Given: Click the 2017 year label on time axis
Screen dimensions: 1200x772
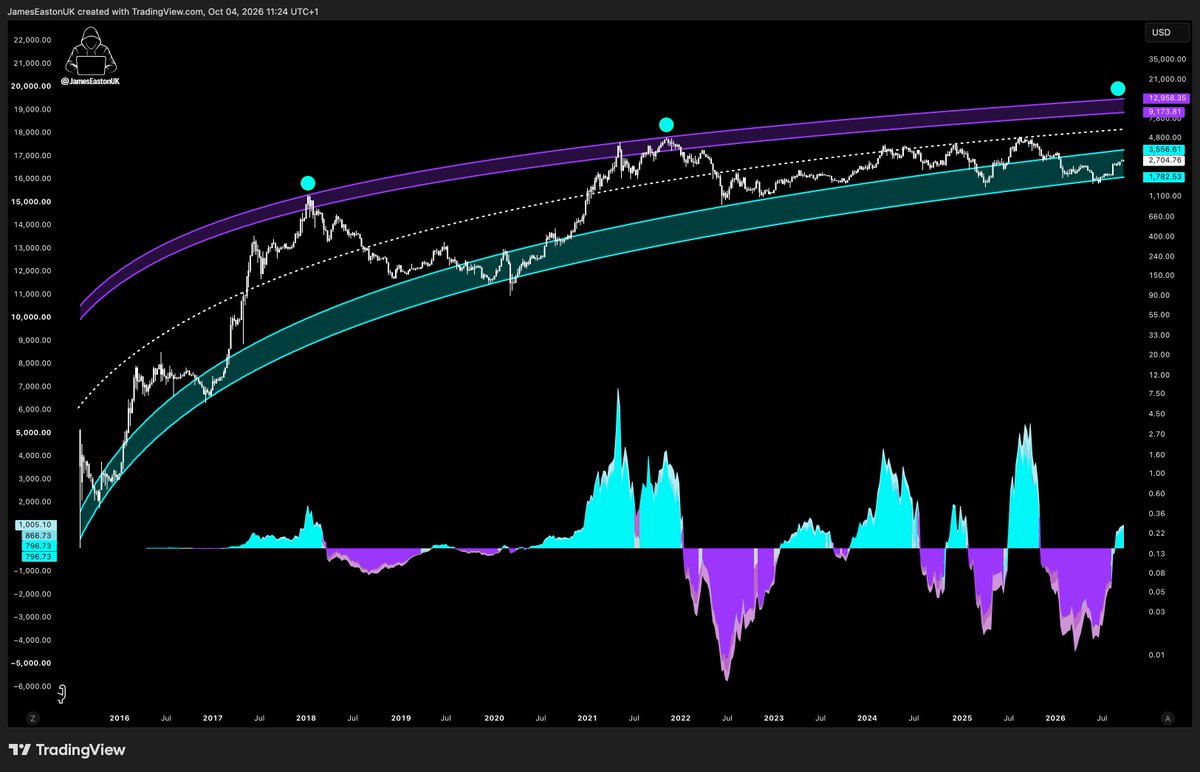Looking at the screenshot, I should 213,718.
